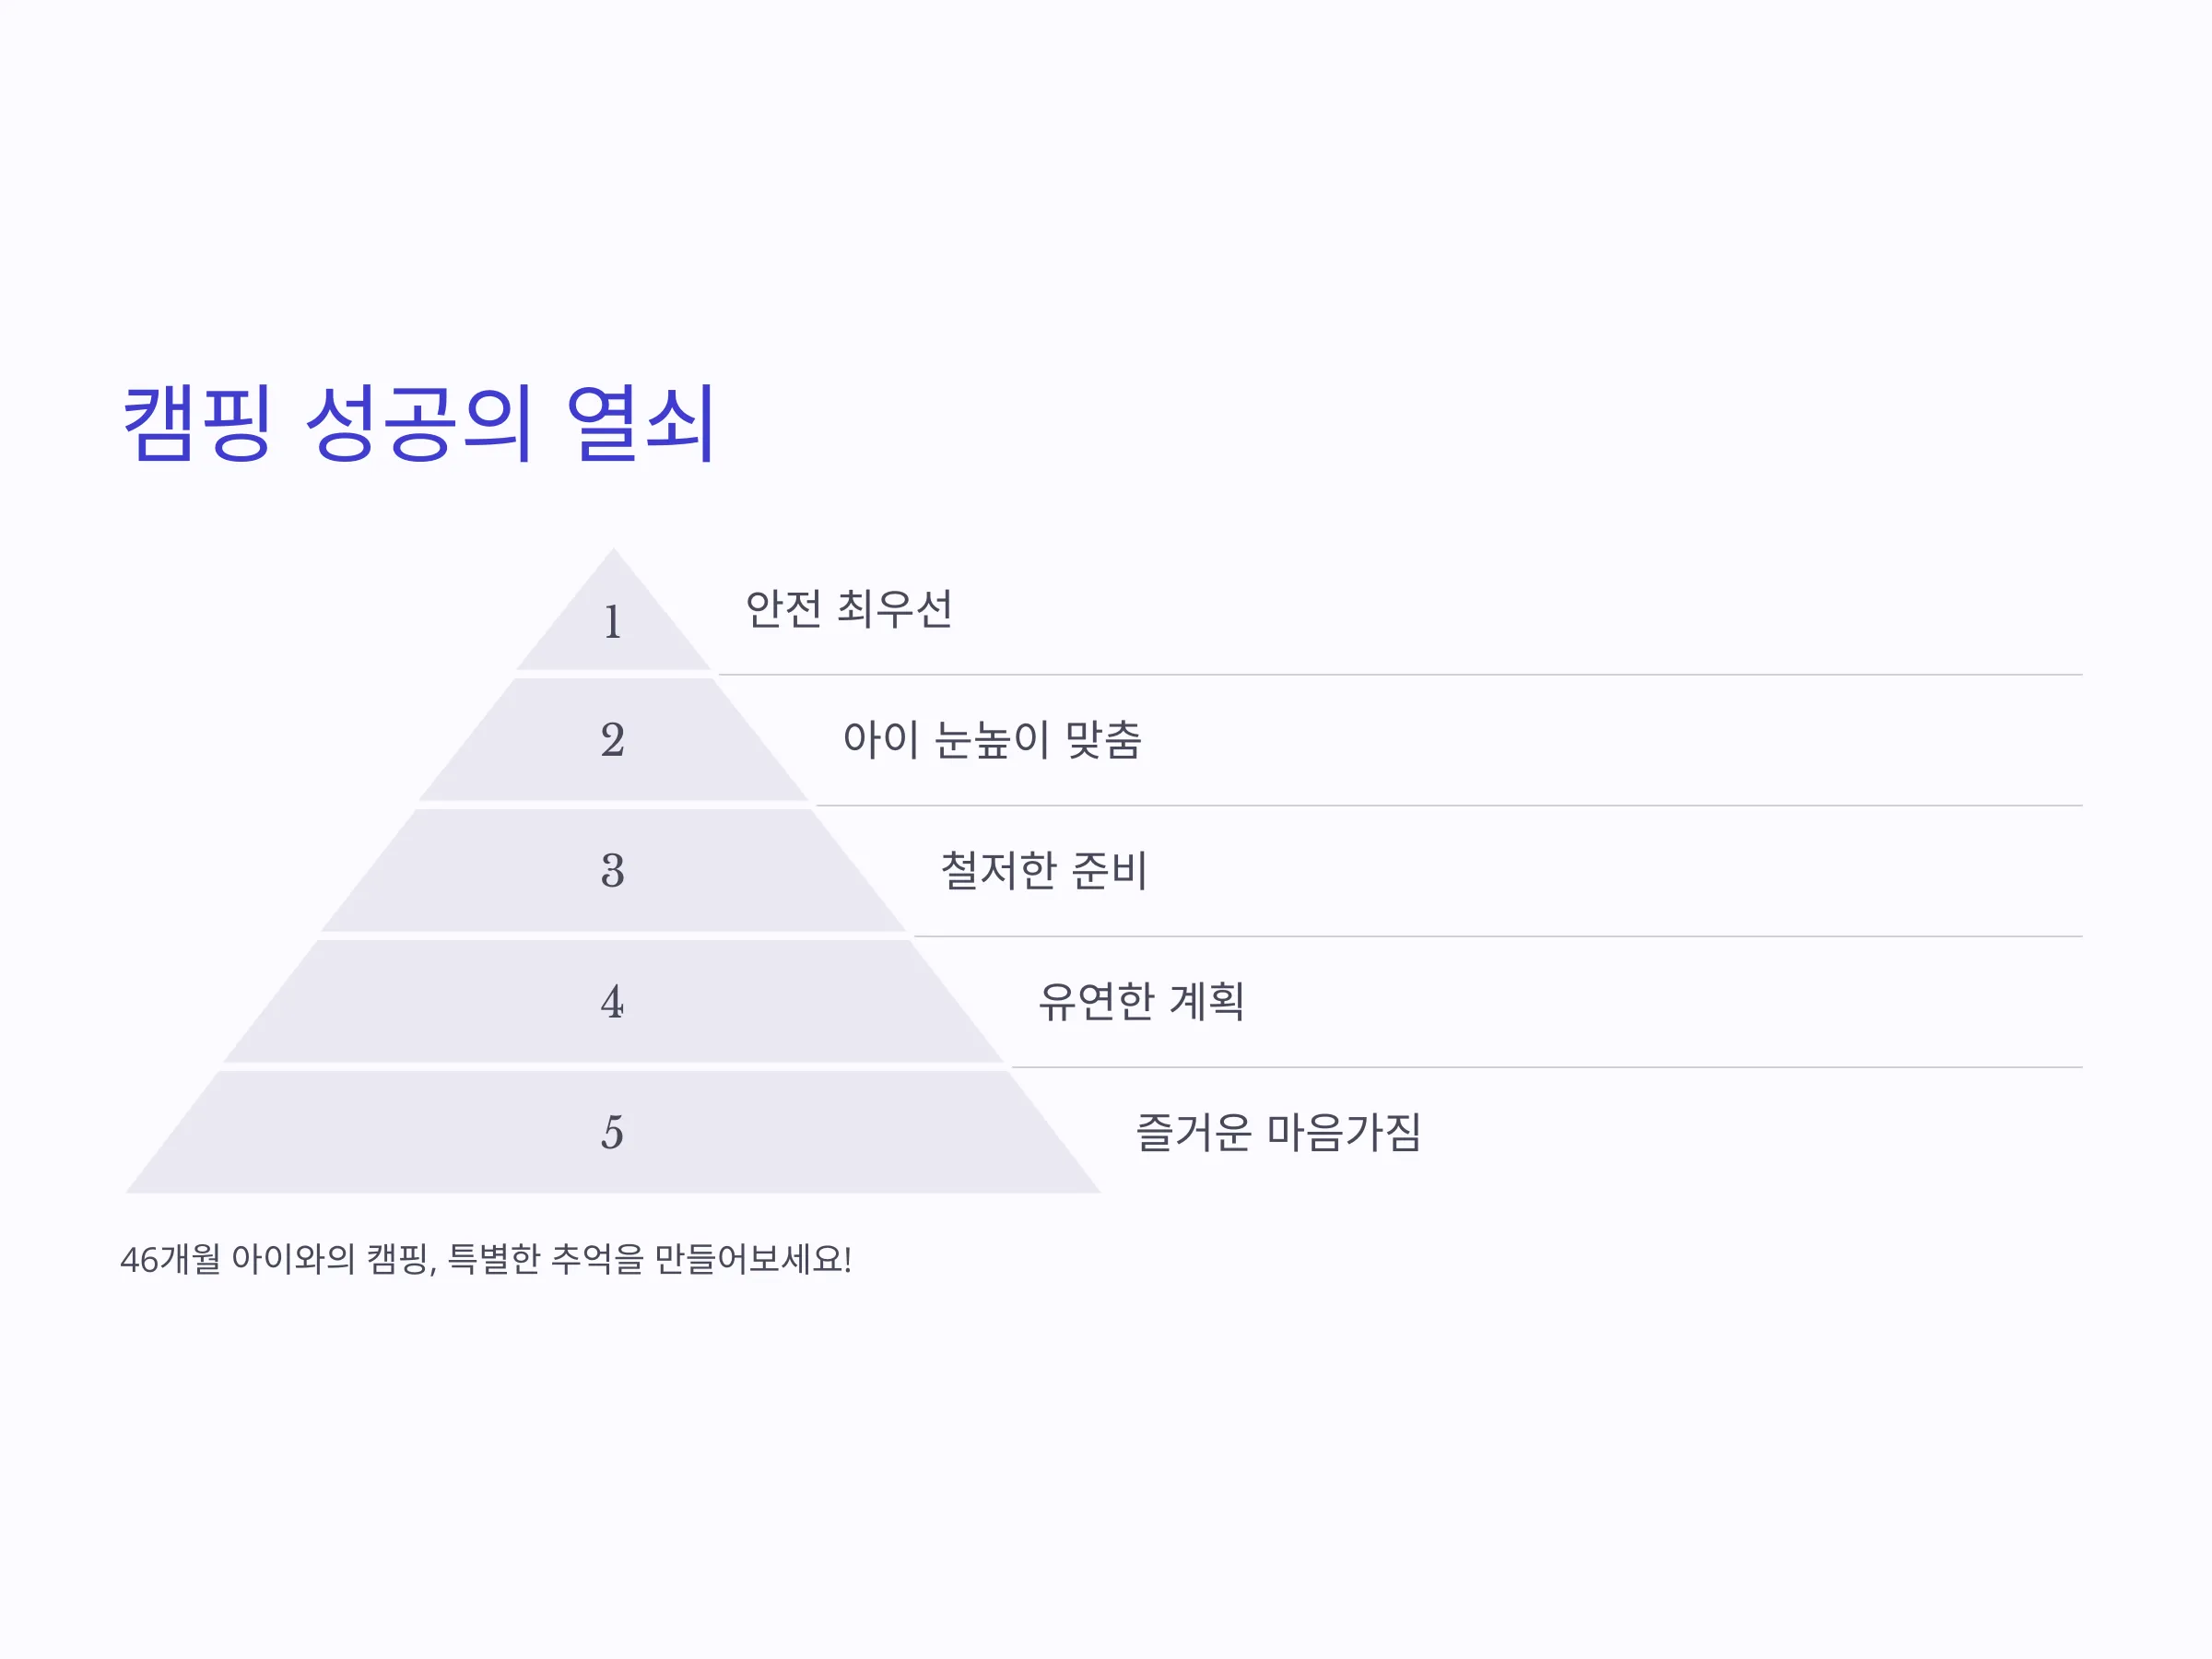Click the label 안전 최우선
Screen dimensions: 2212x1659
pos(849,609)
